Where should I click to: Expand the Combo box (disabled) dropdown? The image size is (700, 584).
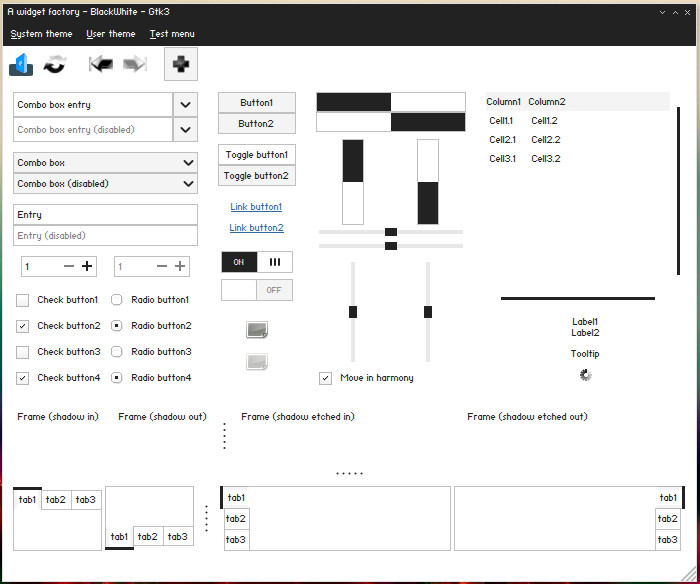[105, 184]
